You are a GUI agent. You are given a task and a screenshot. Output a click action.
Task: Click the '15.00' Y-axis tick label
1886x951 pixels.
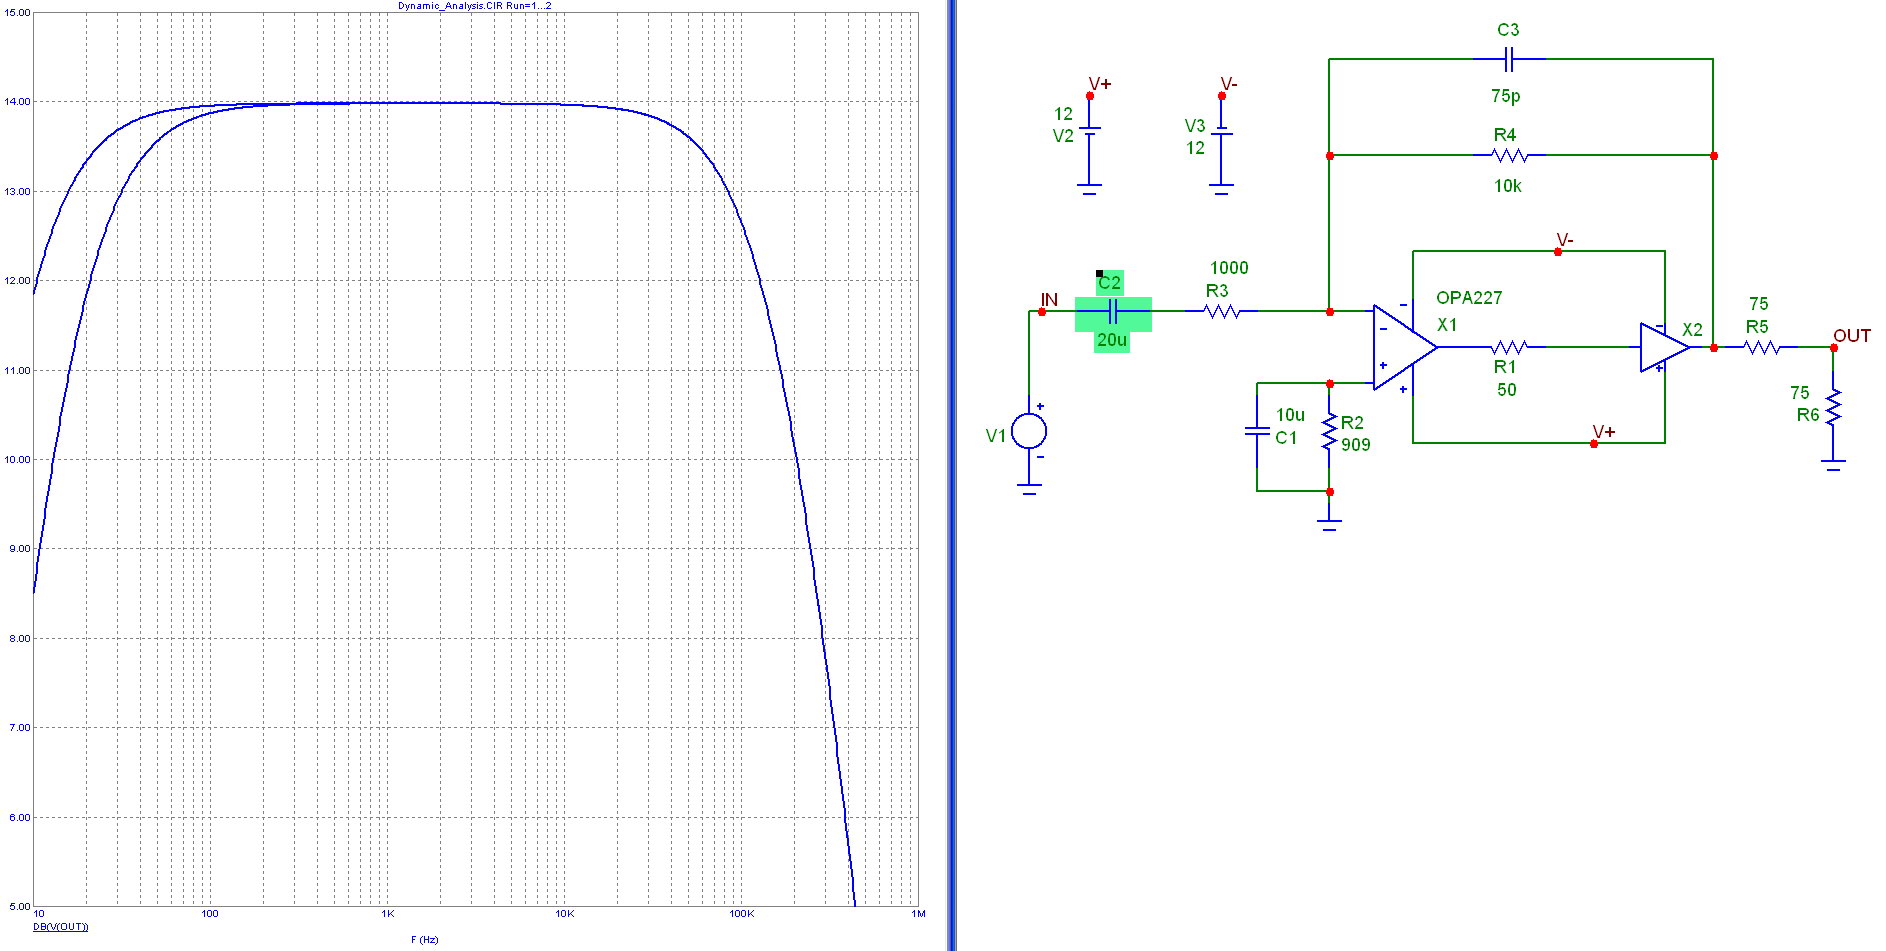[17, 13]
